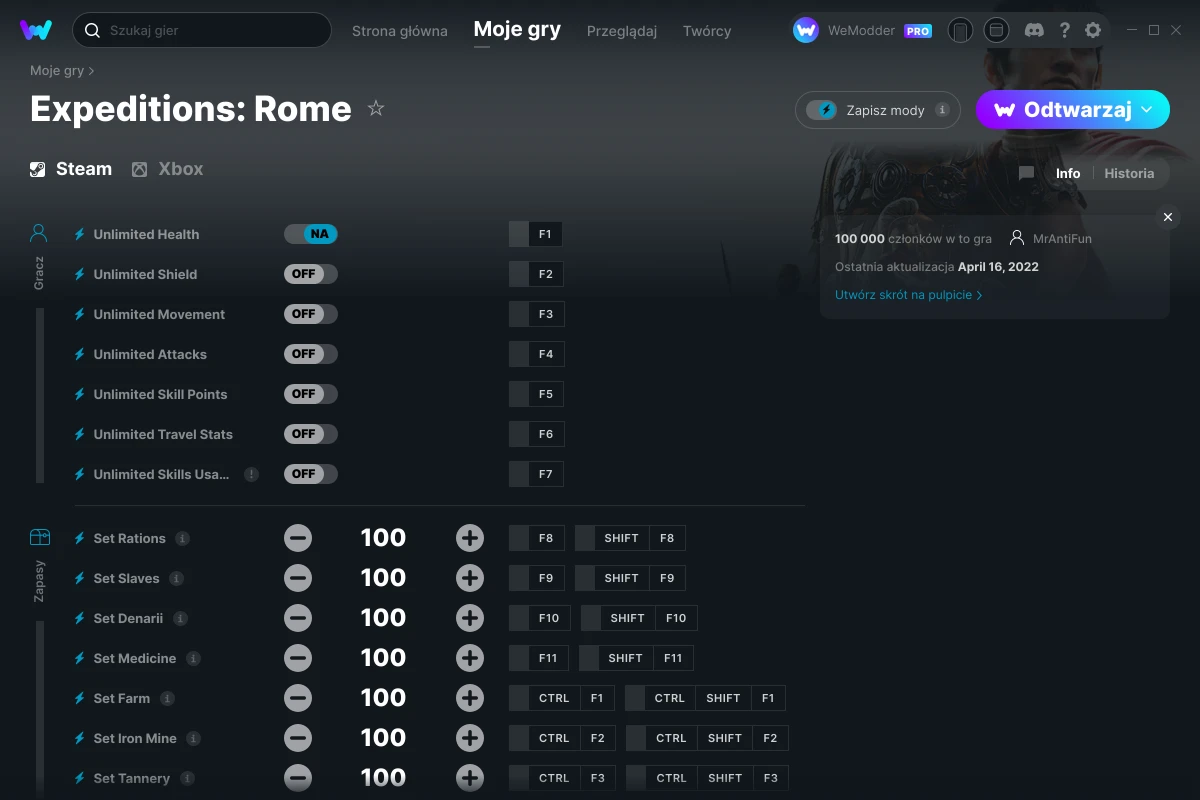Decrease the Set Farm value
This screenshot has width=1200, height=800.
tap(298, 698)
